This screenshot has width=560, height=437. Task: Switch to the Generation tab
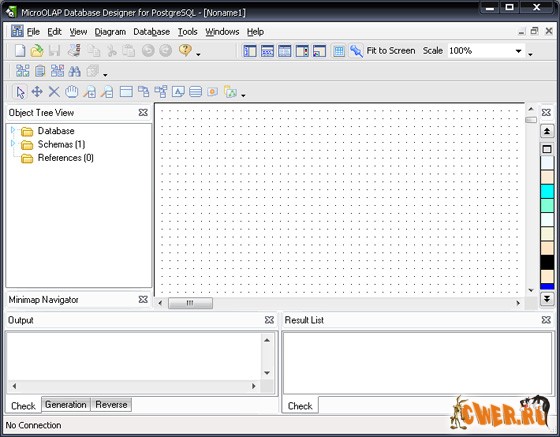pos(66,405)
